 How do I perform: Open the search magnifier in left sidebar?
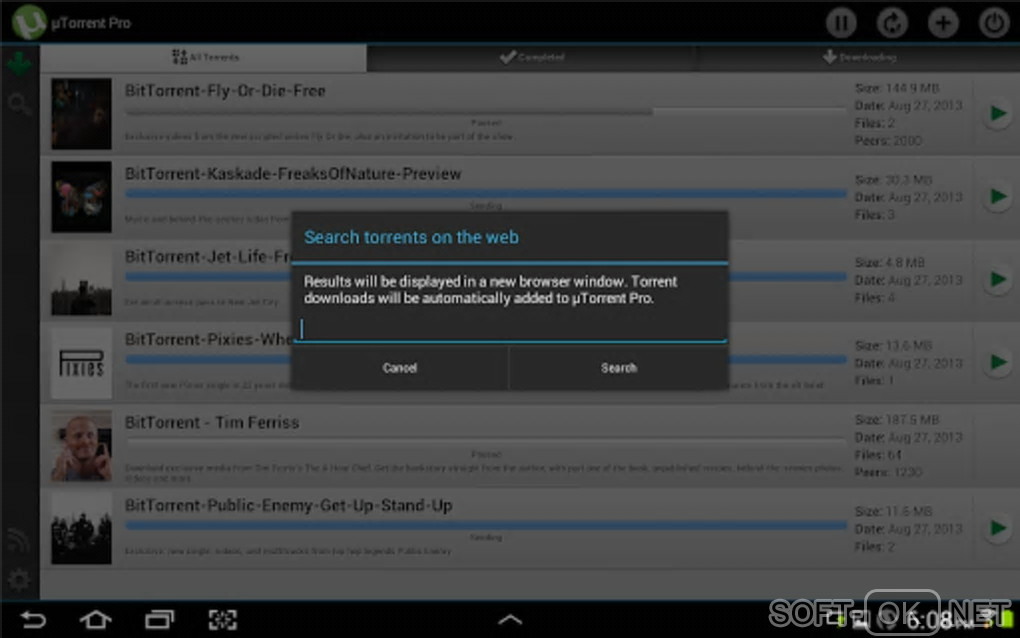tap(18, 103)
